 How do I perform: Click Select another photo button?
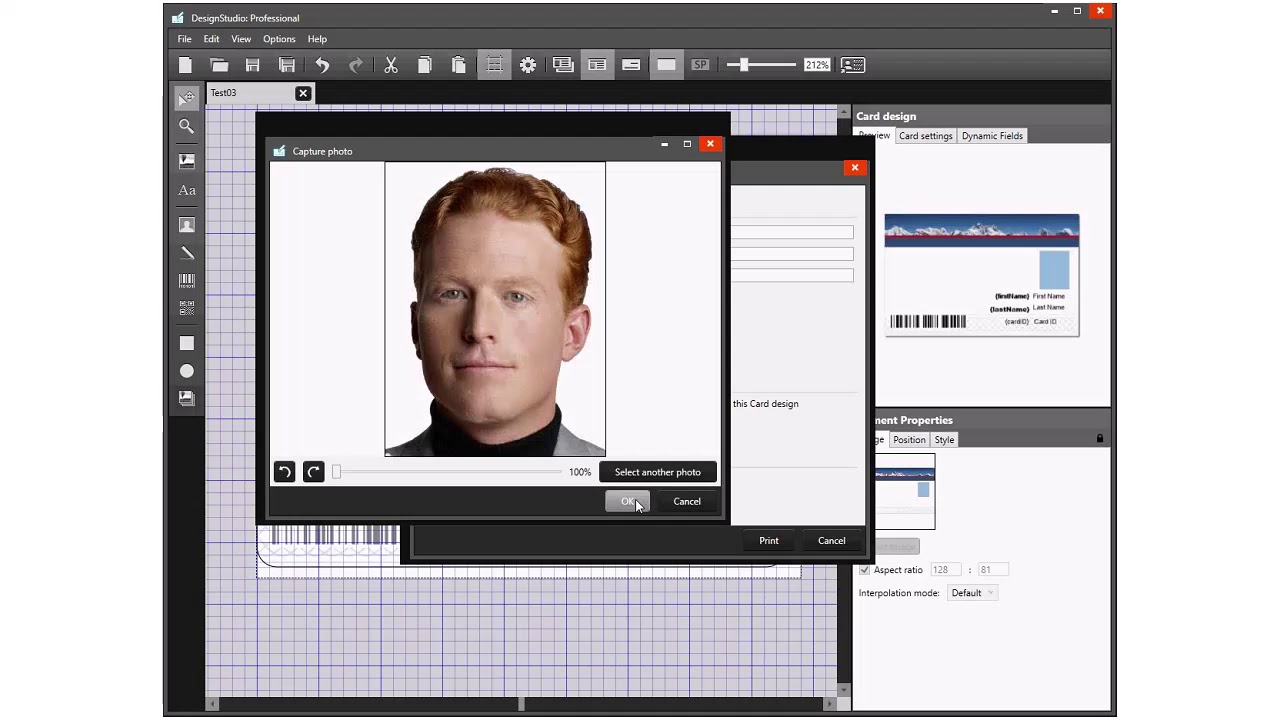(x=658, y=472)
